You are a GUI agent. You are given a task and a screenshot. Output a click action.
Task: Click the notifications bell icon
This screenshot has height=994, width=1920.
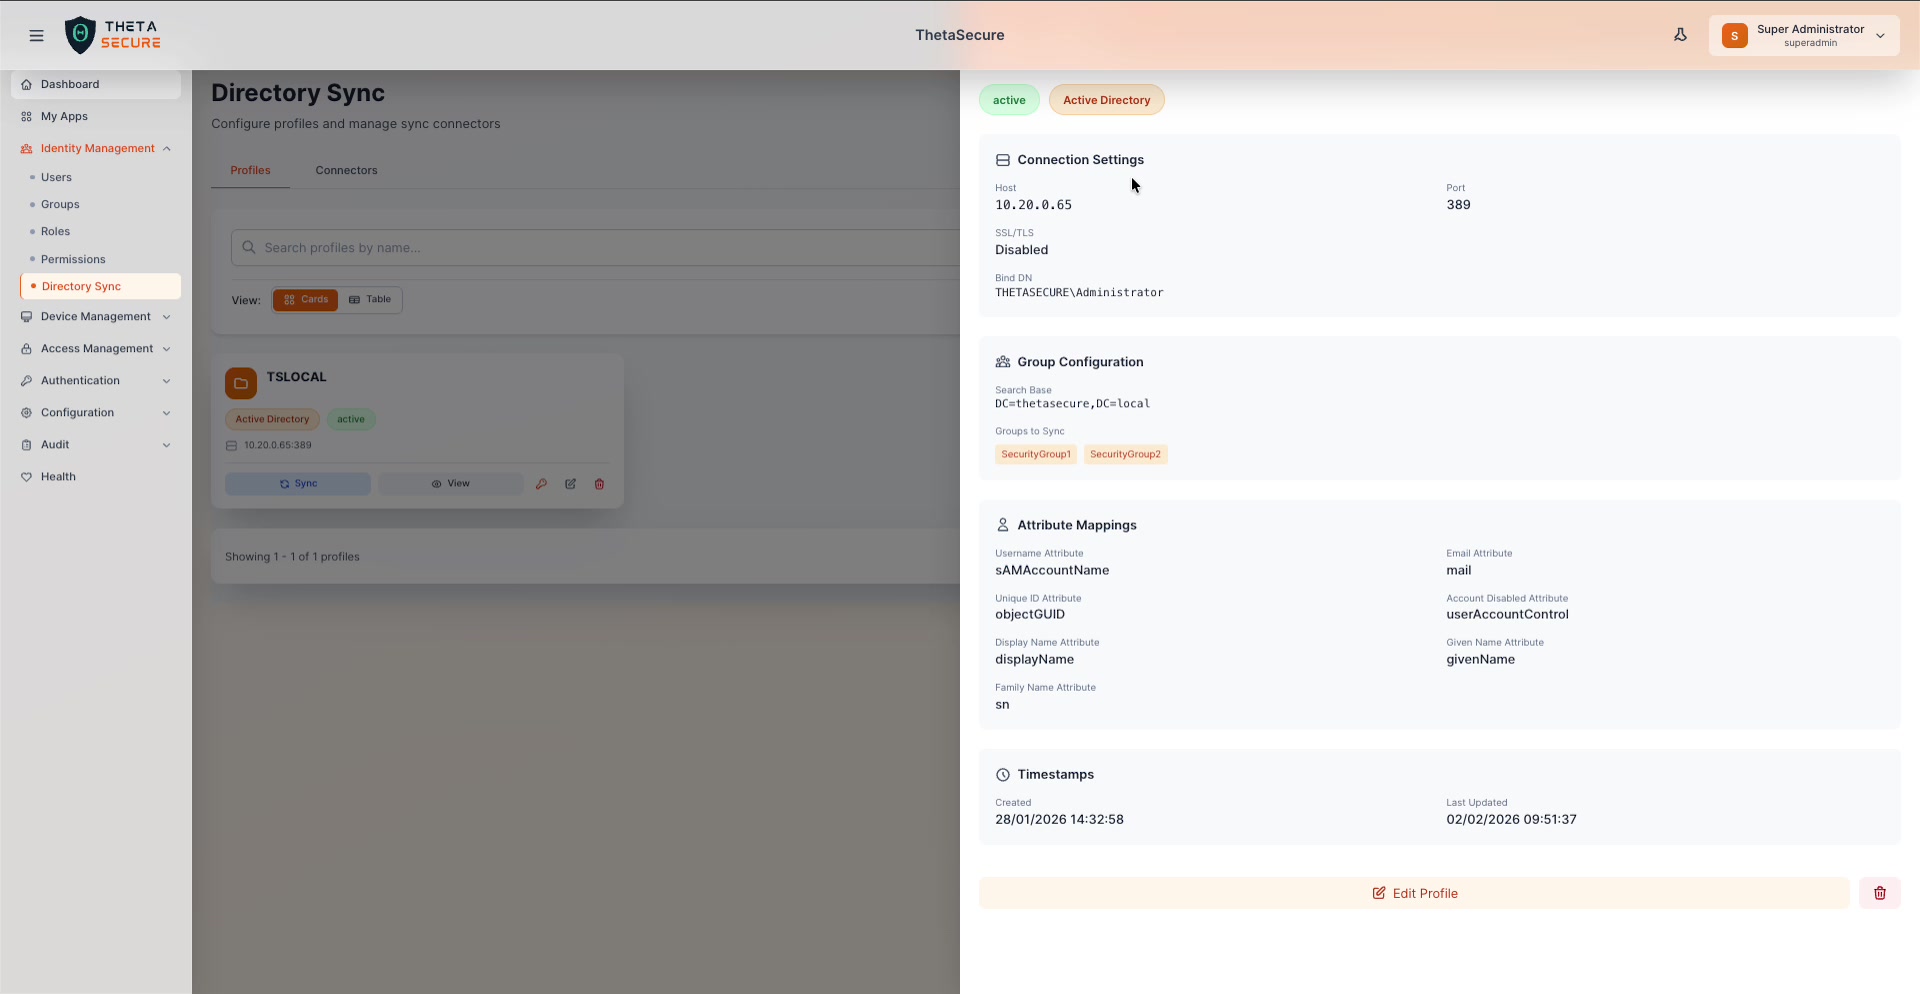click(x=1680, y=35)
